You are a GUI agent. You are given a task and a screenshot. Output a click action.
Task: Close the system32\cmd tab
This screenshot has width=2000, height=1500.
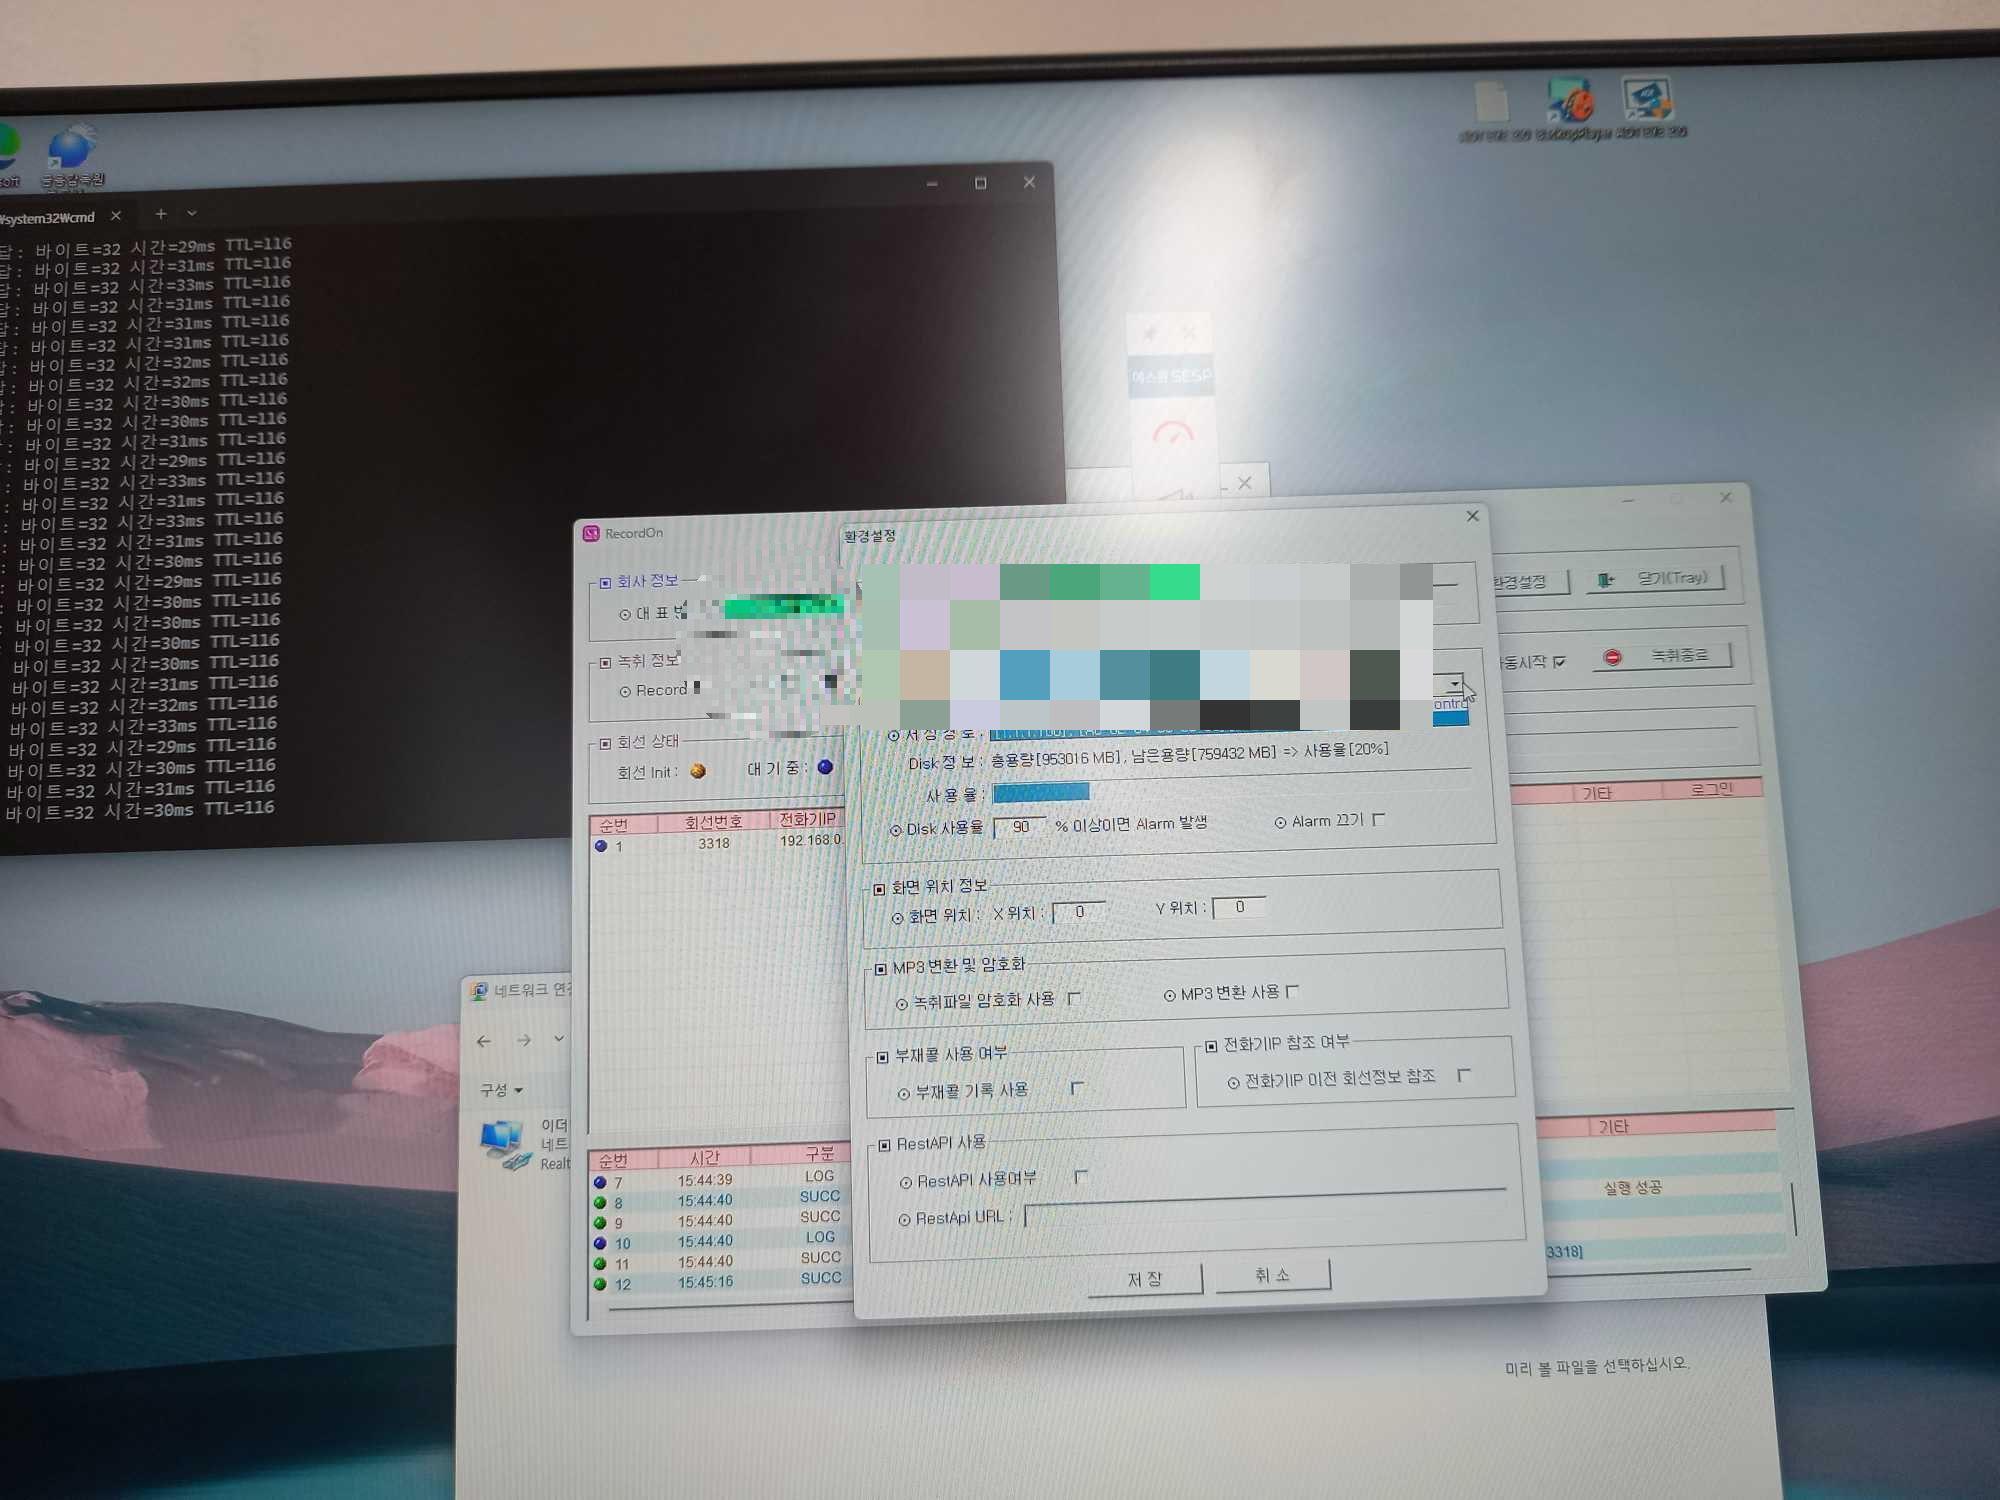pyautogui.click(x=116, y=215)
